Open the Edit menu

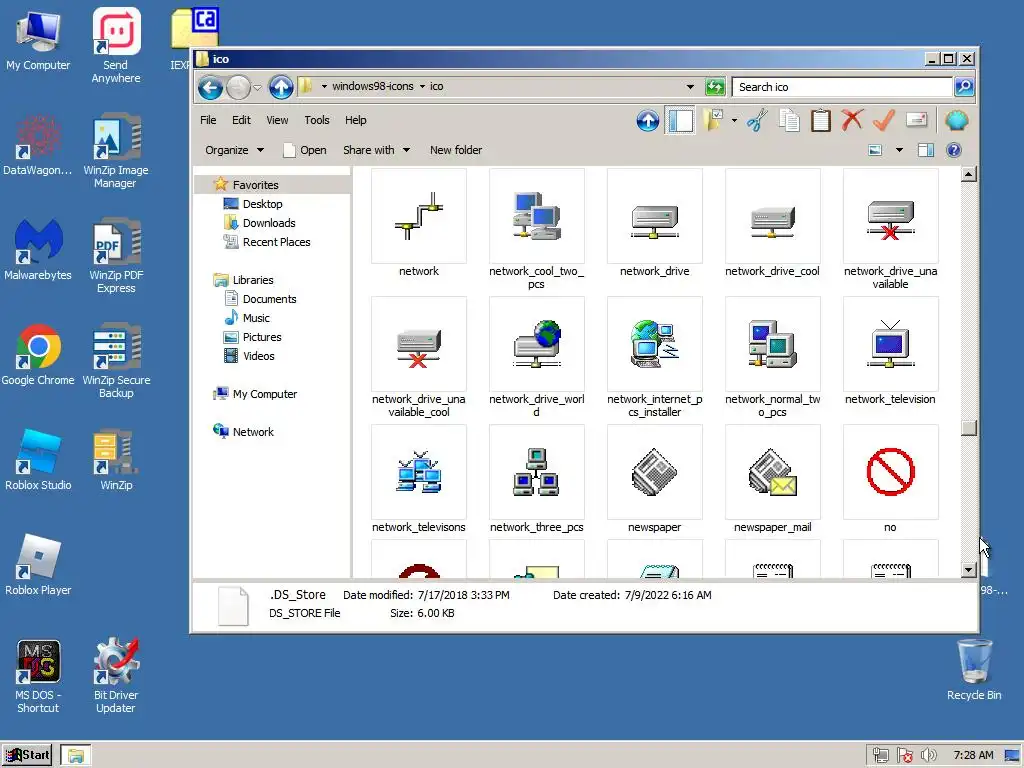coord(241,120)
